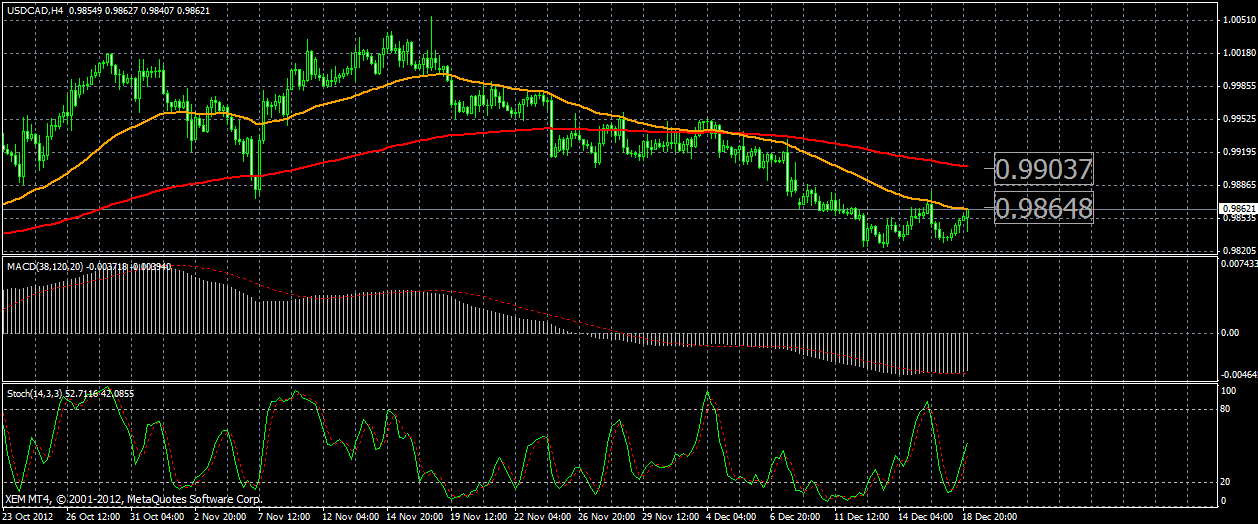This screenshot has height=524, width=1258.
Task: Click the 80 level on Stochastic scale
Action: click(x=1226, y=408)
